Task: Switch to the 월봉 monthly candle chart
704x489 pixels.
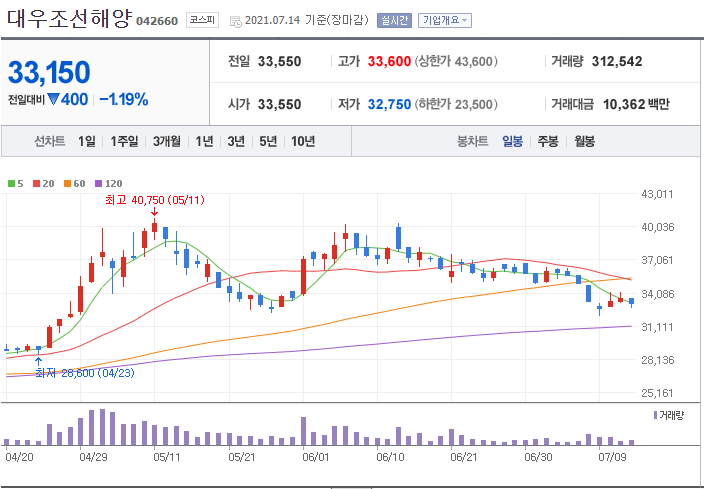Action: click(585, 141)
